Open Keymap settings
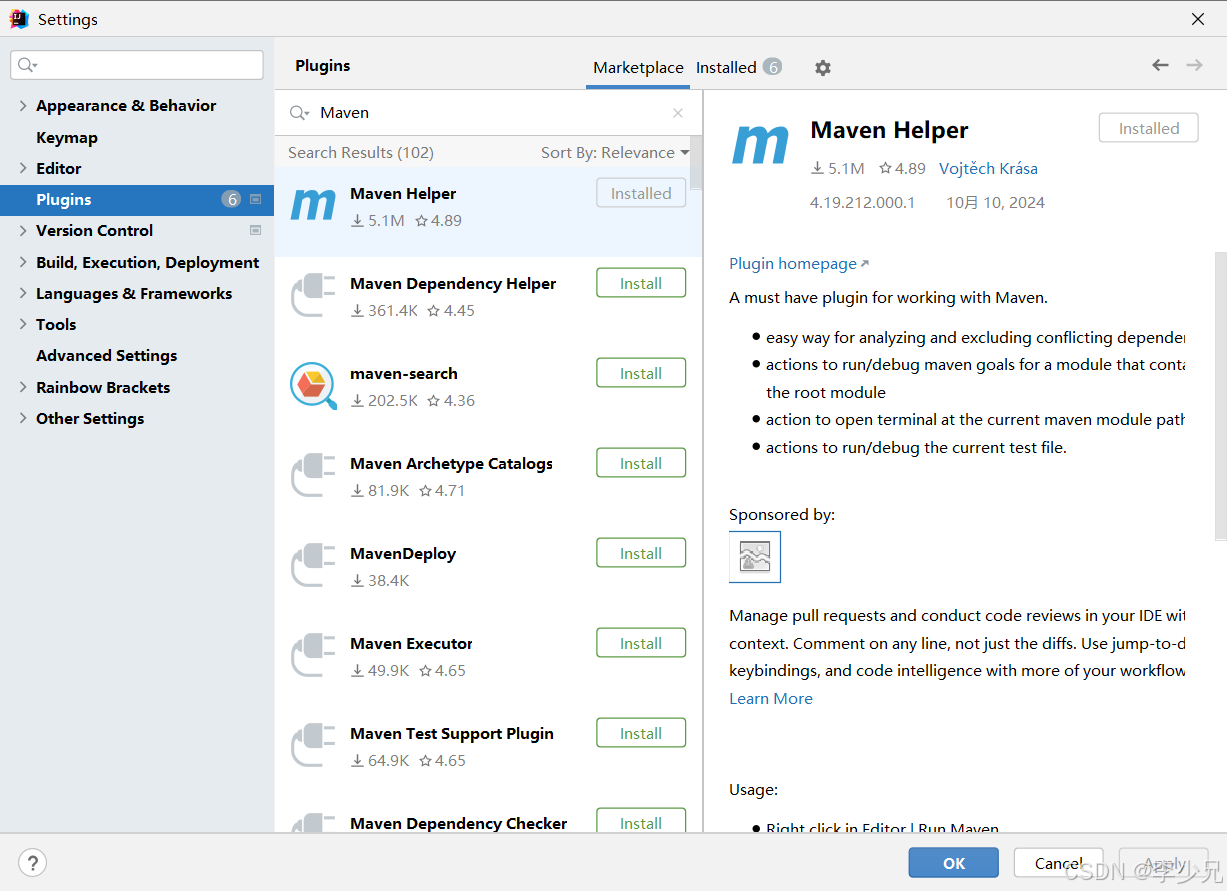 (x=67, y=137)
